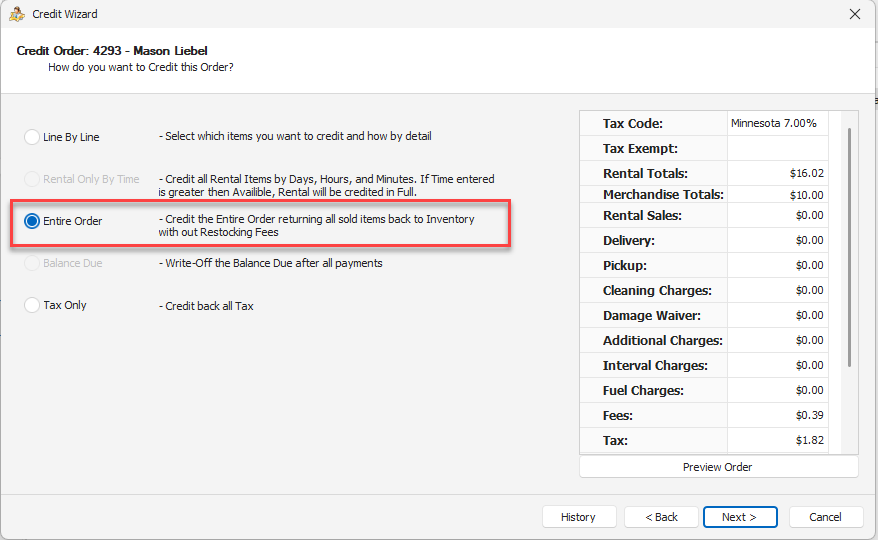Click the Credit Wizard title bar icon
Screen dimensions: 878x540
click(x=17, y=14)
